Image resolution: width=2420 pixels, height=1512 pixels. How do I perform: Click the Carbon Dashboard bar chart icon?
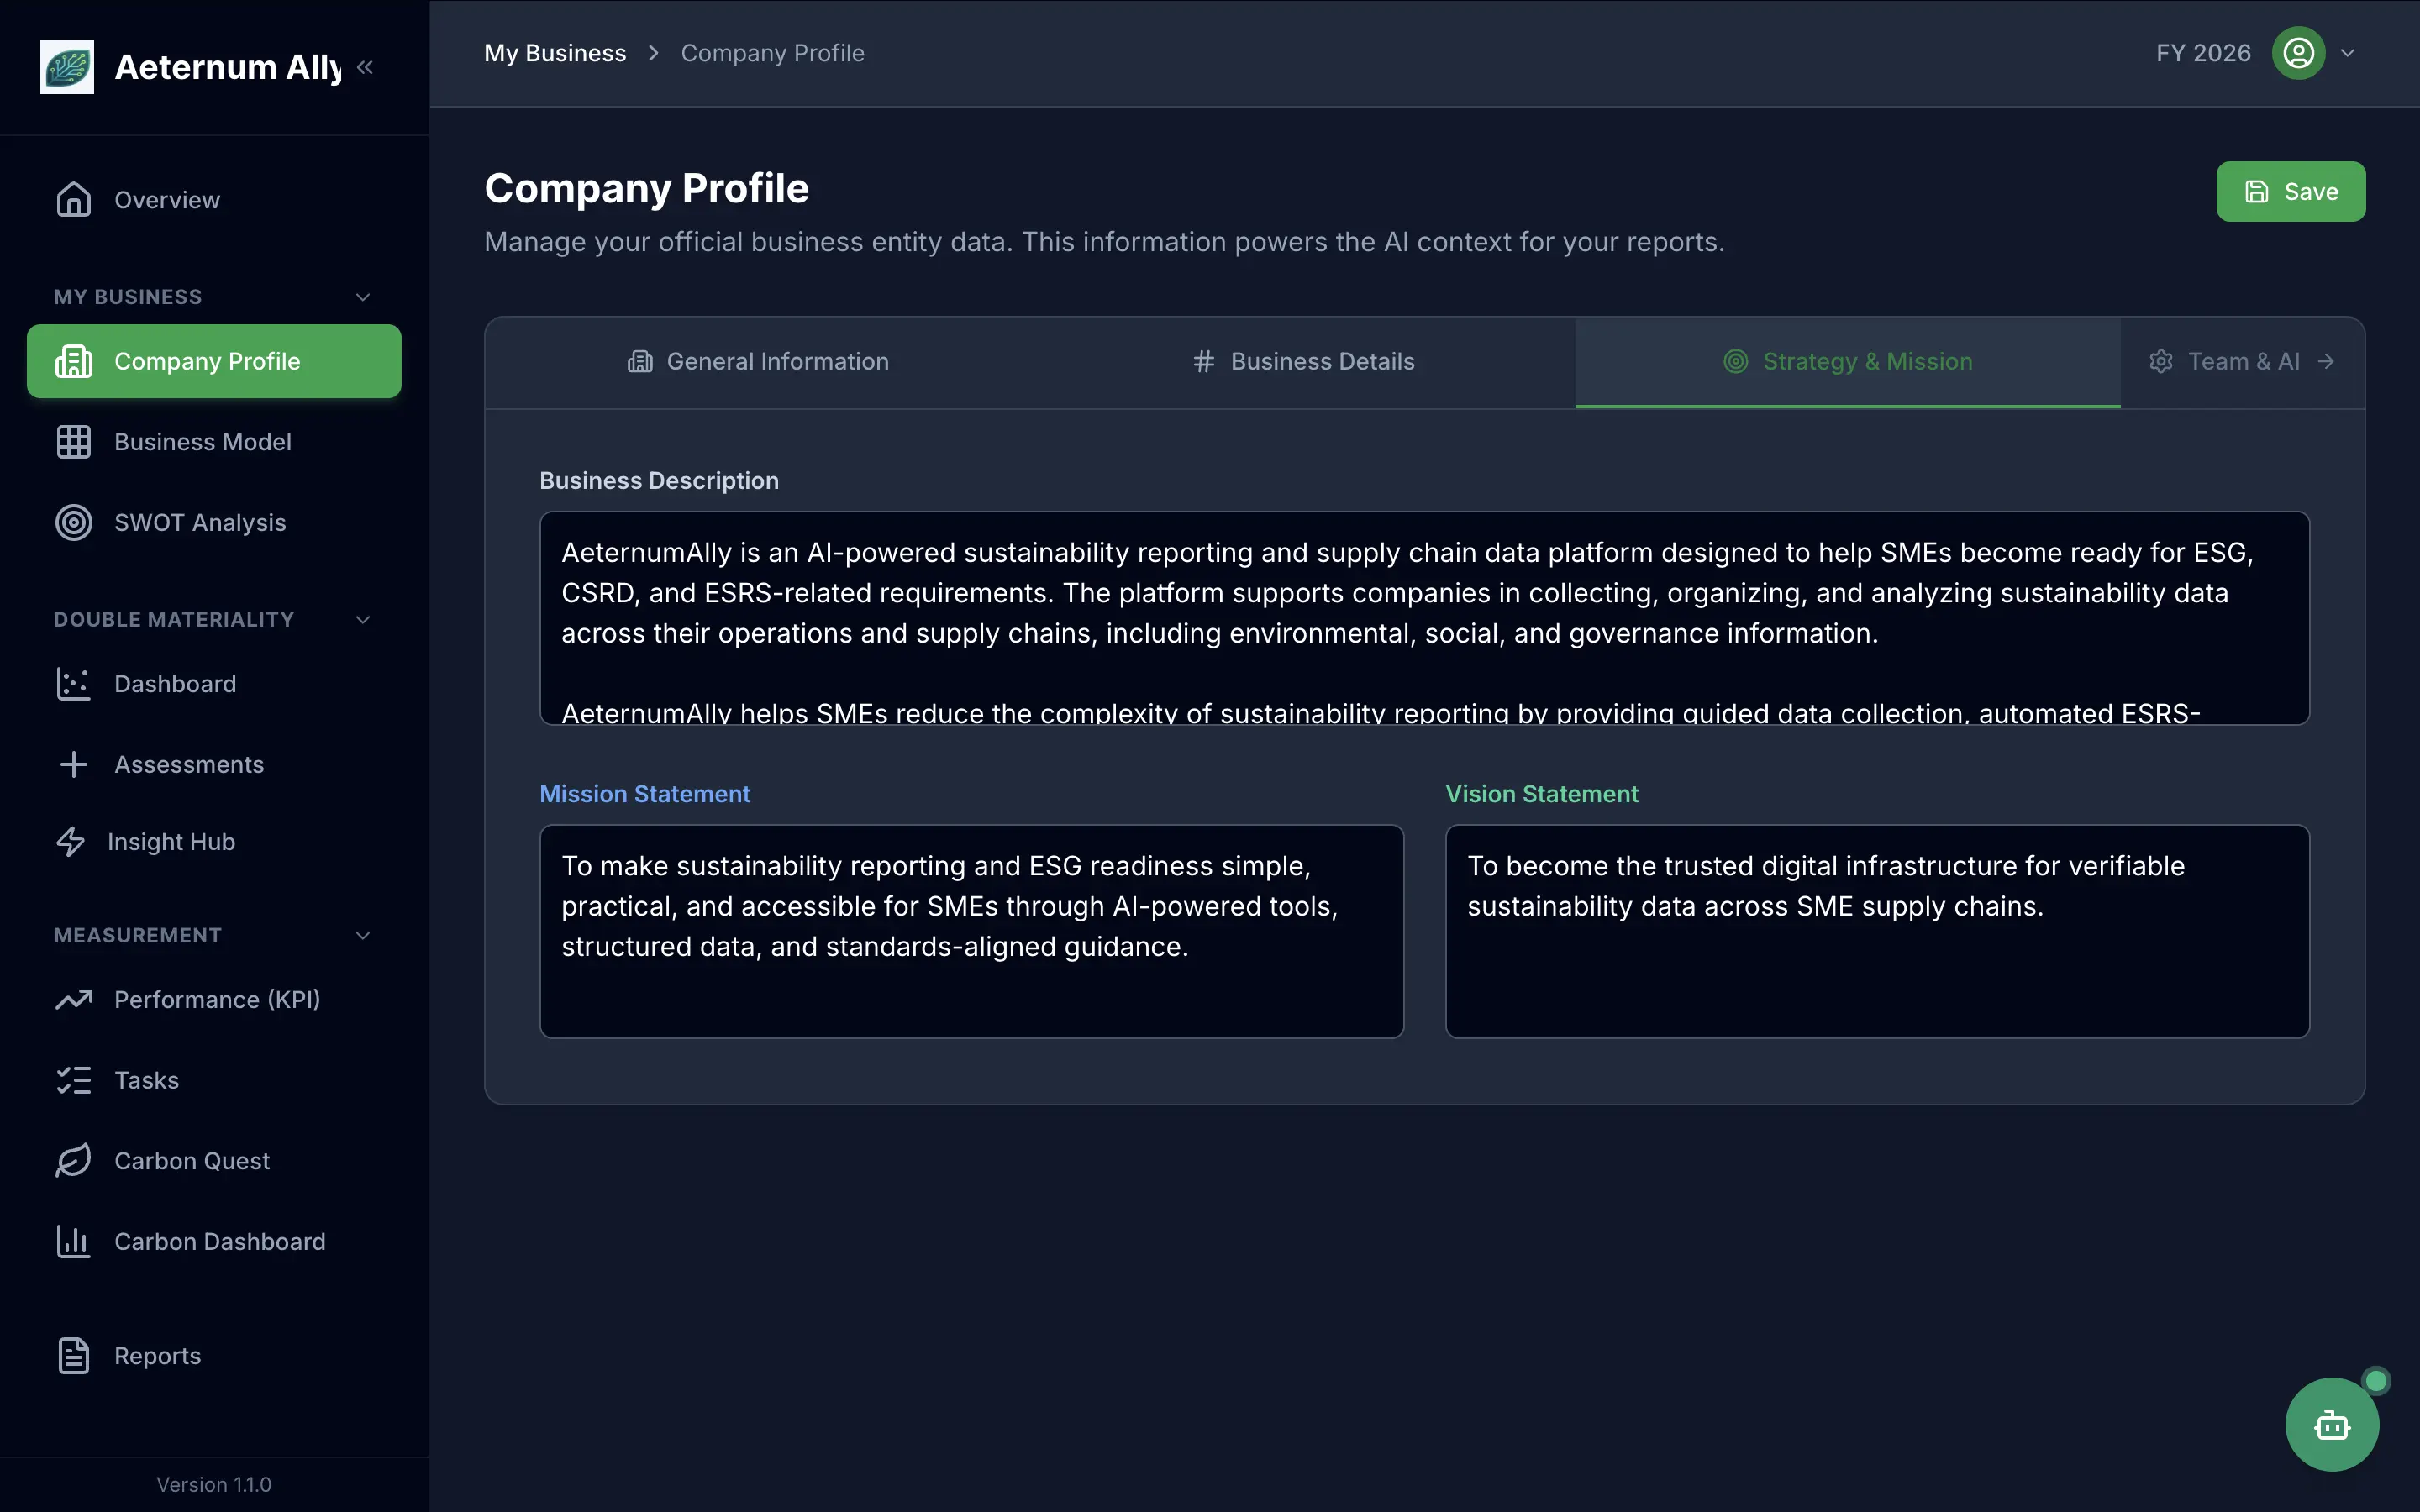(73, 1241)
